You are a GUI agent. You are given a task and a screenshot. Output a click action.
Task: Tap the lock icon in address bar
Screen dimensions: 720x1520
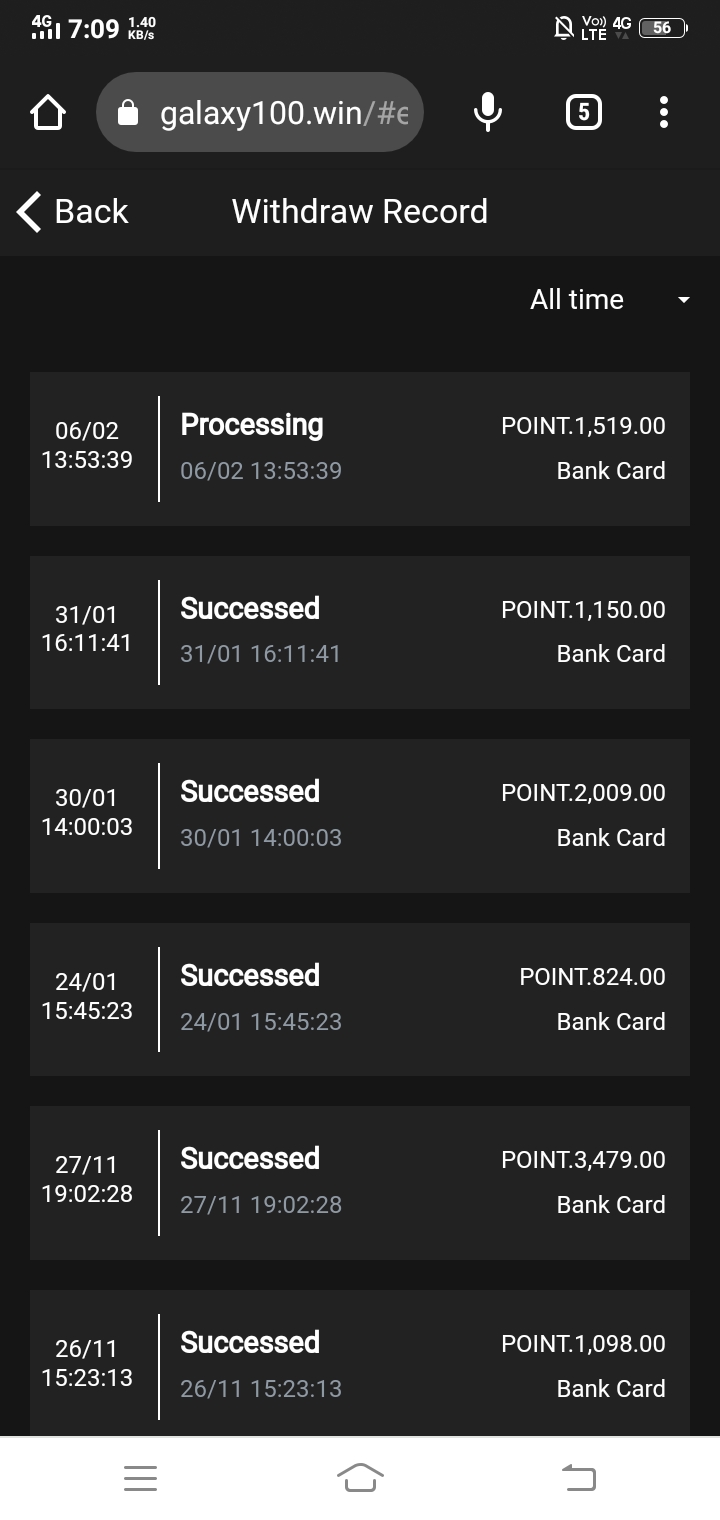128,113
